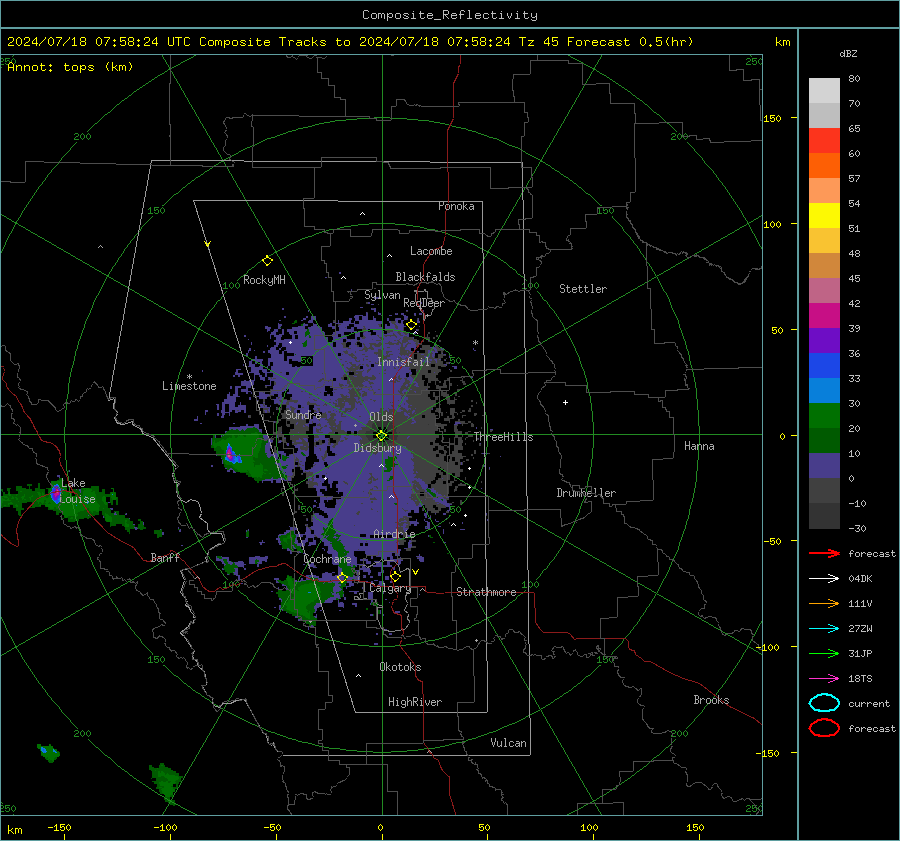Click the 150 tick label on right axis

coord(772,118)
